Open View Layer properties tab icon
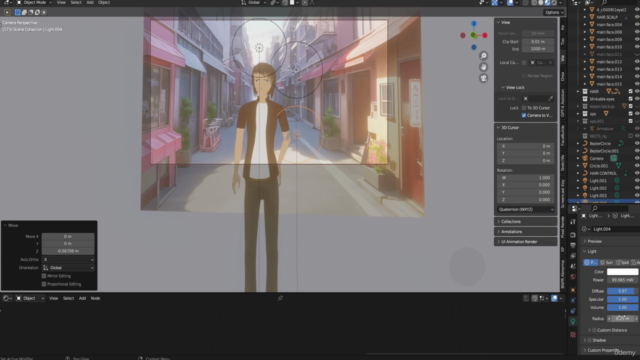Image resolution: width=640 pixels, height=360 pixels. (573, 256)
